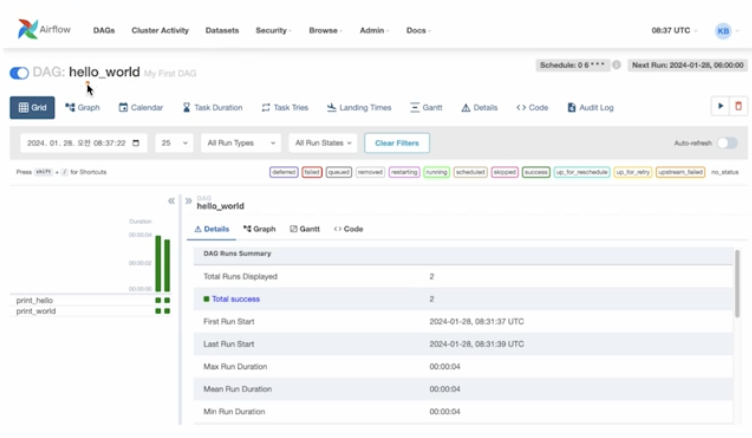The image size is (752, 438).
Task: Click the success status legend tag
Action: [x=536, y=172]
